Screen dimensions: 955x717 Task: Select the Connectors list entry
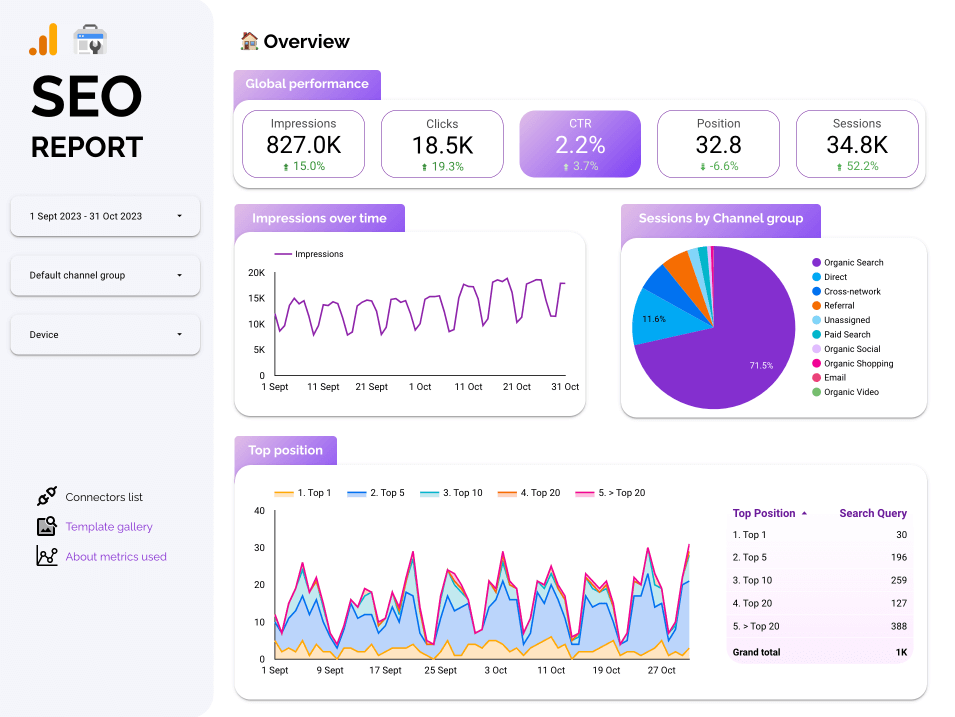click(104, 497)
